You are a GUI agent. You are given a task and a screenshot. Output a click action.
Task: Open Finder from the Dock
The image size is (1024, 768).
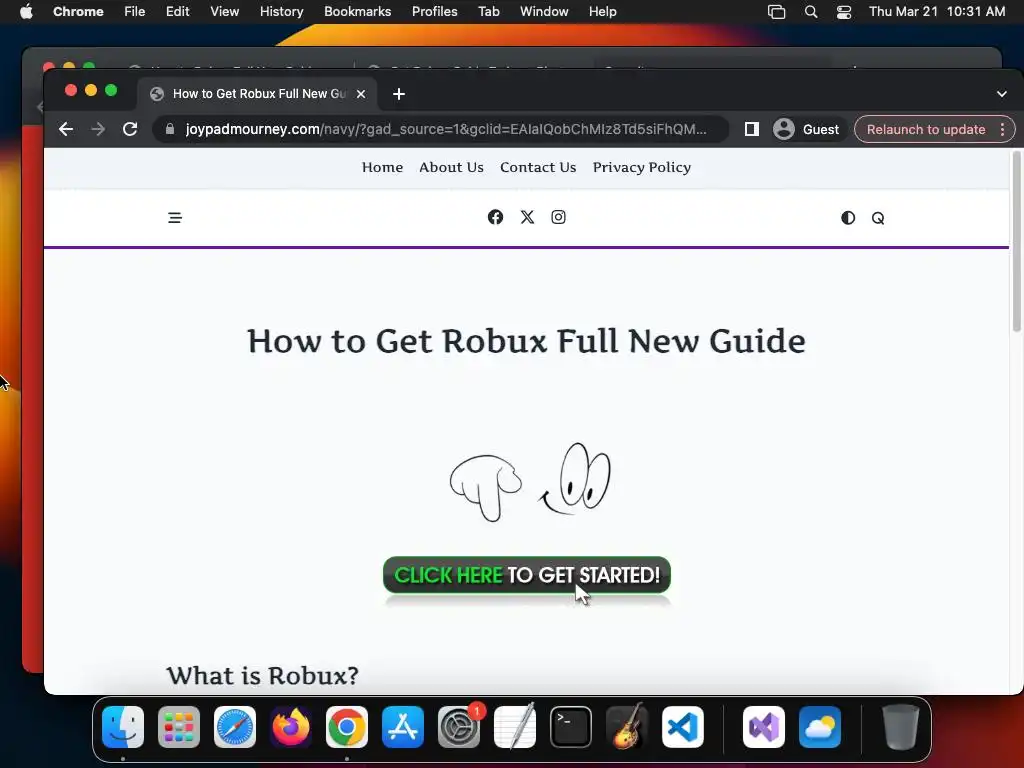123,727
